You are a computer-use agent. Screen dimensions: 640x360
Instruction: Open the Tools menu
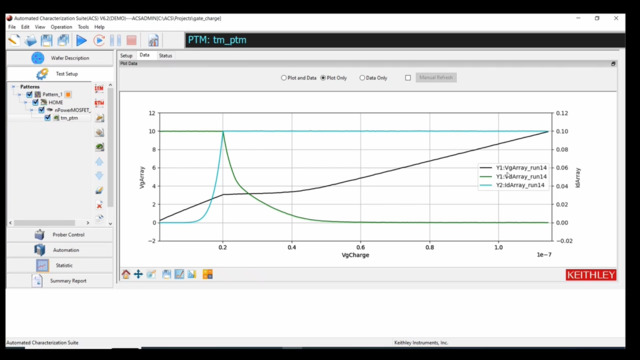[x=83, y=27]
